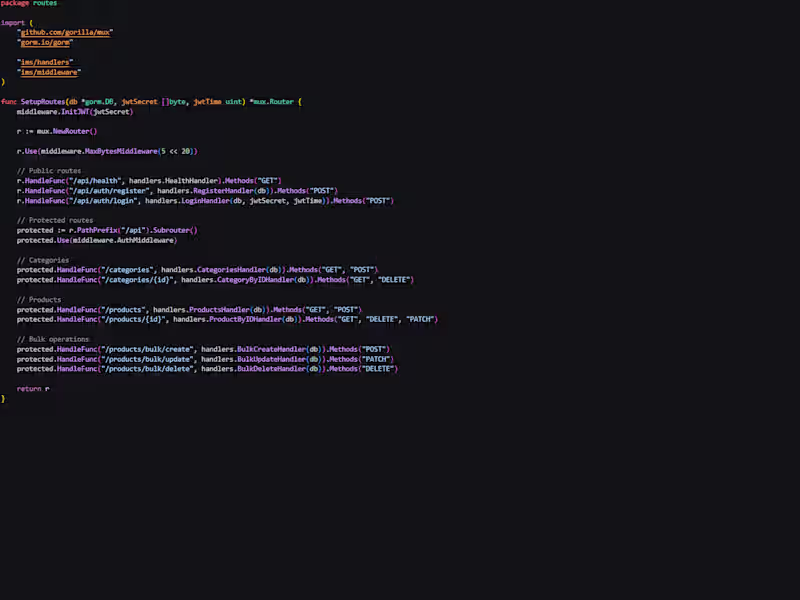This screenshot has width=800, height=600.
Task: Click the "/api/auth/register" route string
Action: [109, 191]
